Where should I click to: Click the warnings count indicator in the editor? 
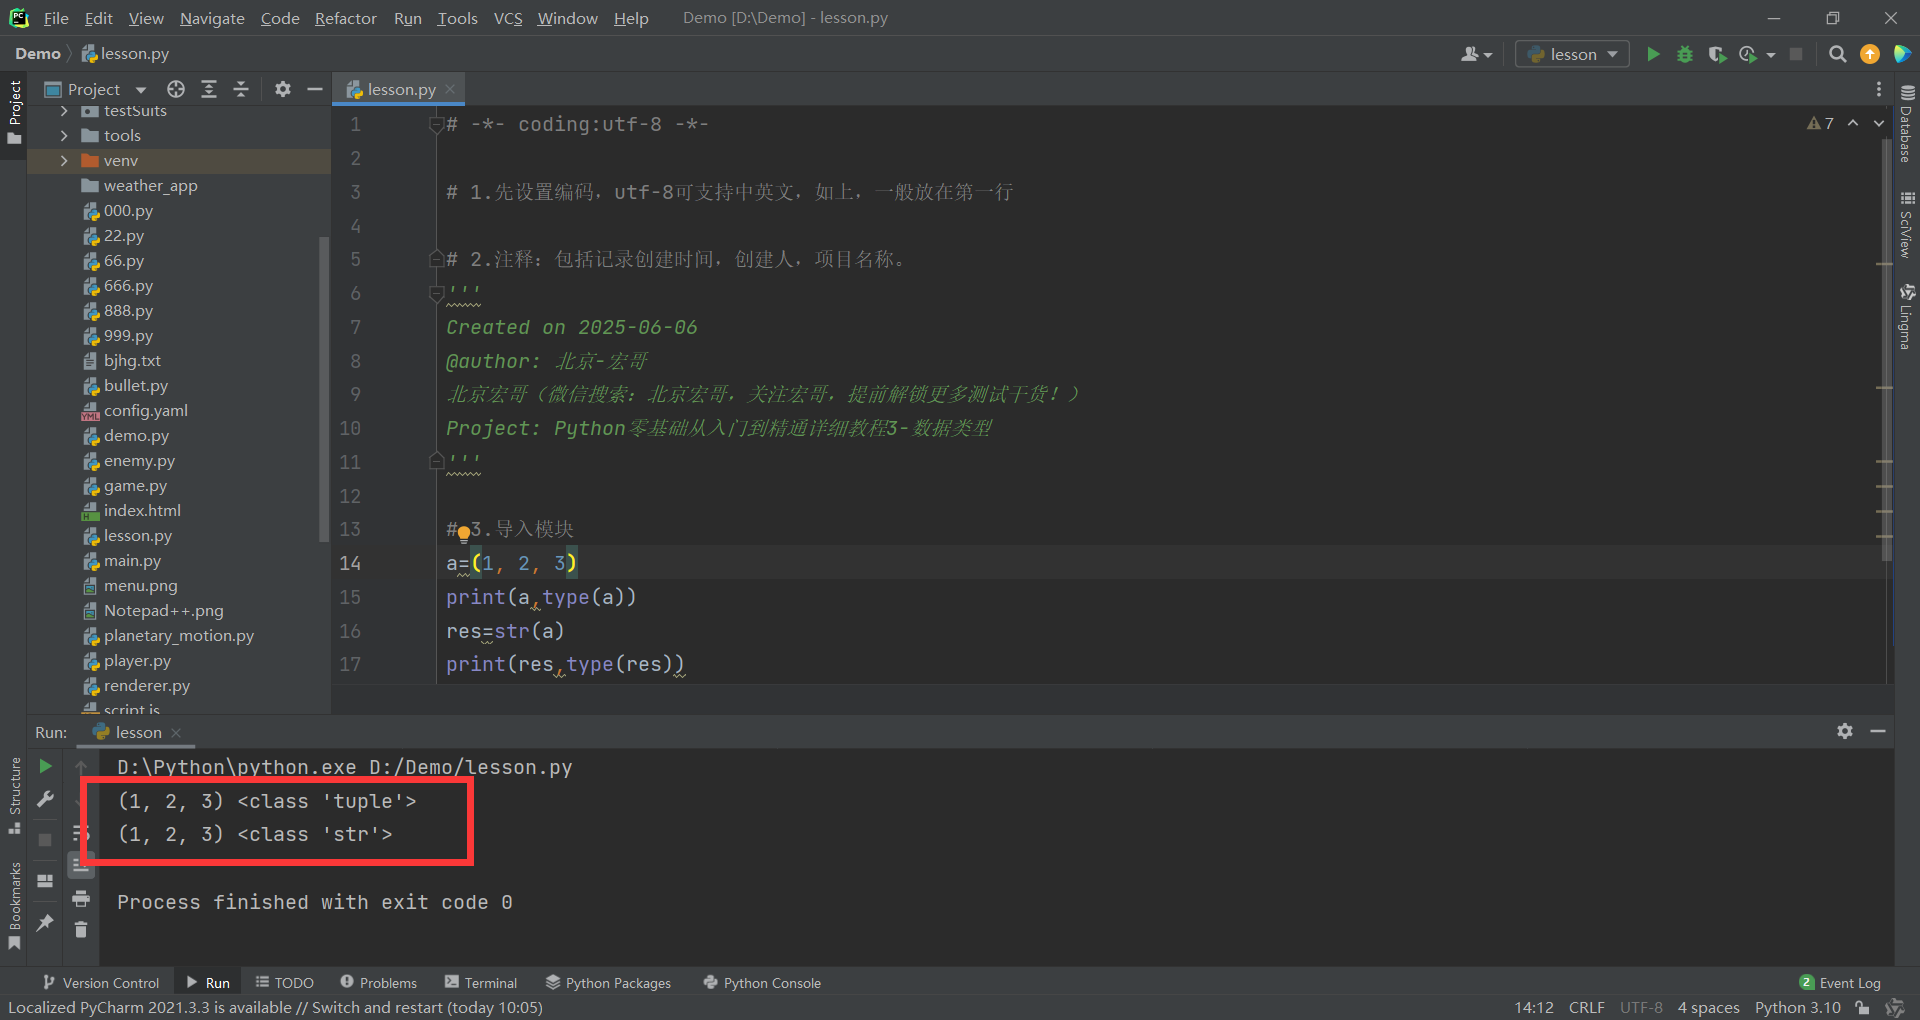[1821, 123]
